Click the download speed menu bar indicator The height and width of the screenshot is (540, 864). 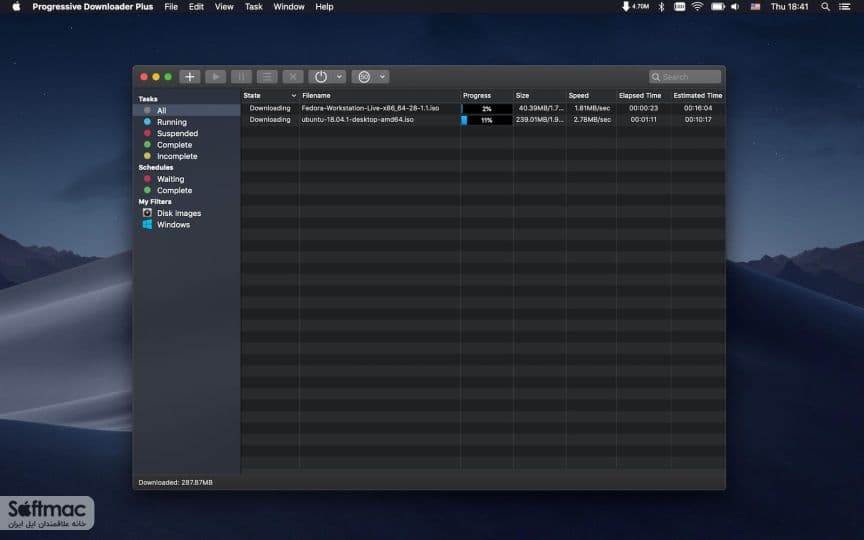coord(635,7)
